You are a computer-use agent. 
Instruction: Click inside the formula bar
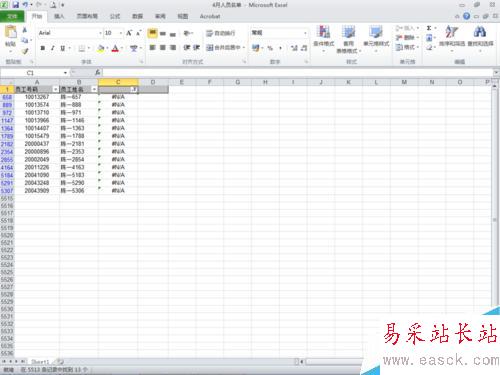[297, 72]
